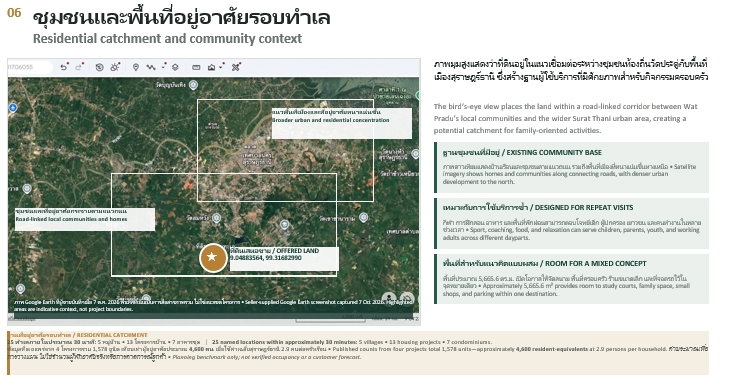Click the temple marker in map's bottom-left corner
730x384 pixels.
(x=20, y=289)
